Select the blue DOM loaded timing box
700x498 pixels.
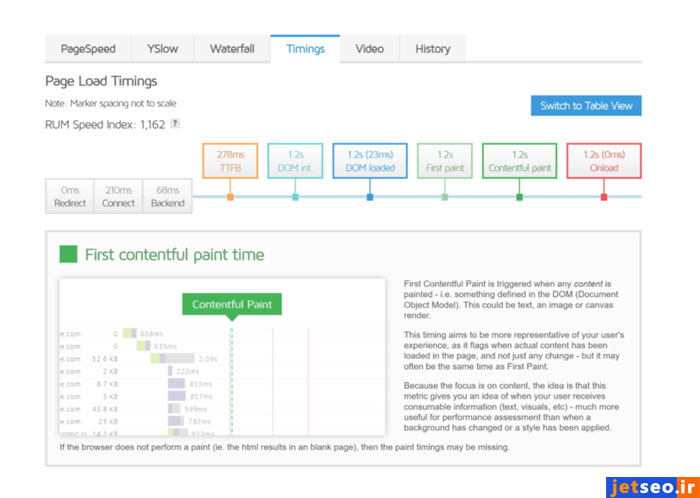(370, 161)
